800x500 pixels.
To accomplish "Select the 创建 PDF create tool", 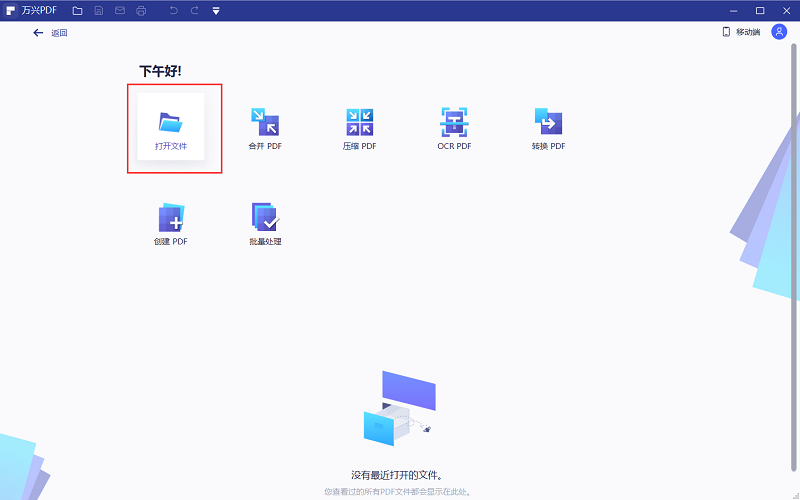I will point(171,222).
